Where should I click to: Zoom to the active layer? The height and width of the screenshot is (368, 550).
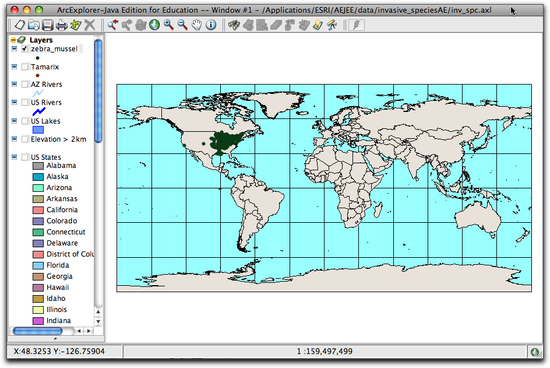click(141, 25)
